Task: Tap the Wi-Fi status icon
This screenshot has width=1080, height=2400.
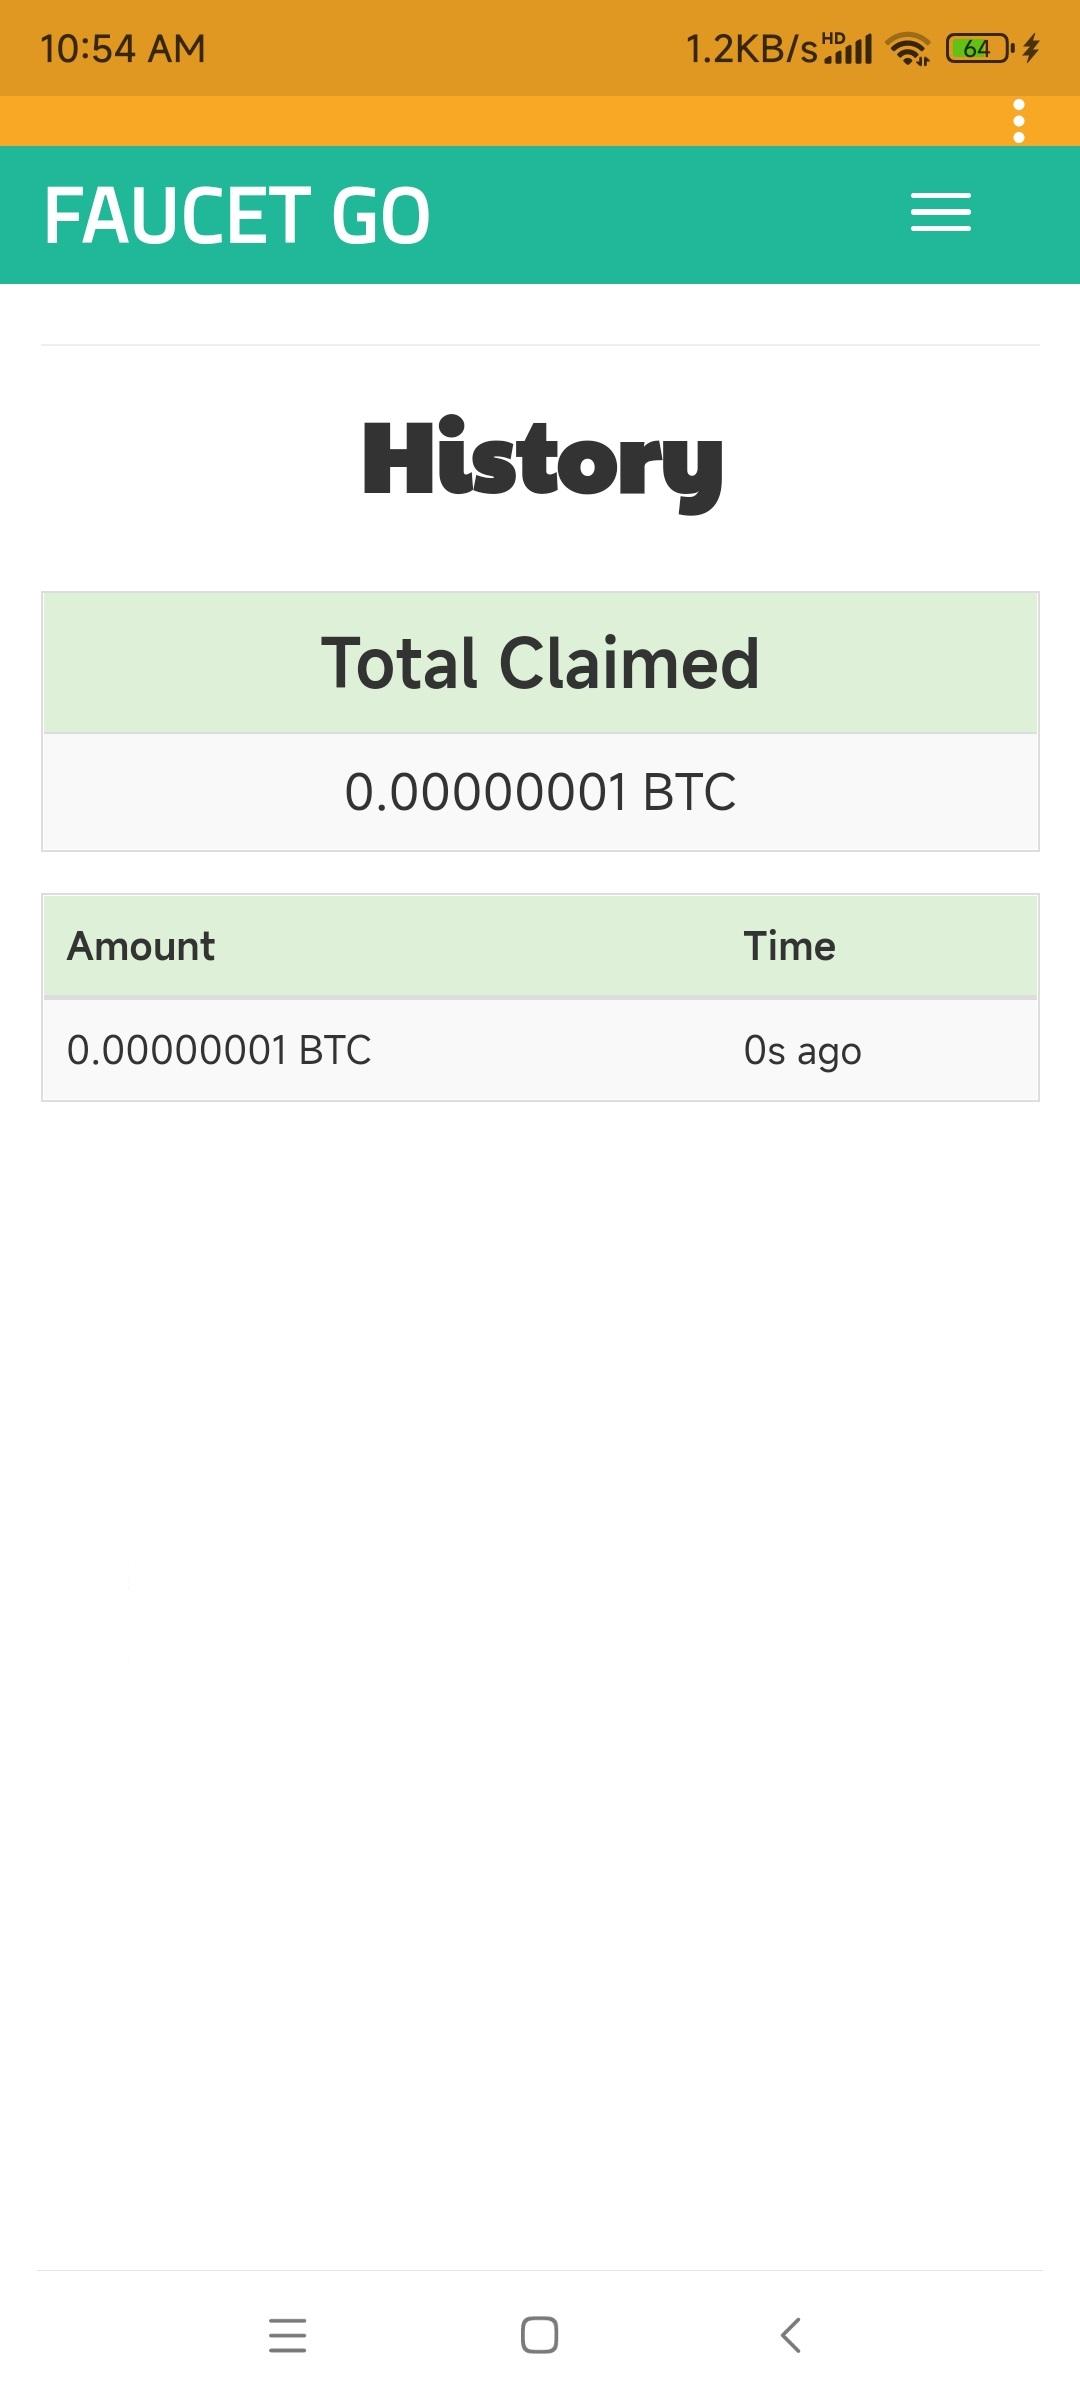Action: click(x=908, y=48)
